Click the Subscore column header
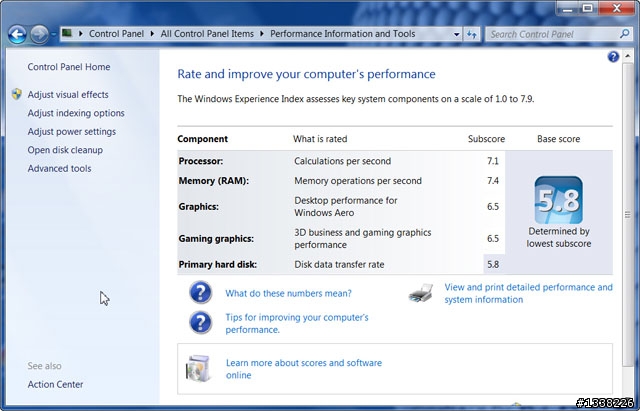The width and height of the screenshot is (640, 411). [x=486, y=139]
